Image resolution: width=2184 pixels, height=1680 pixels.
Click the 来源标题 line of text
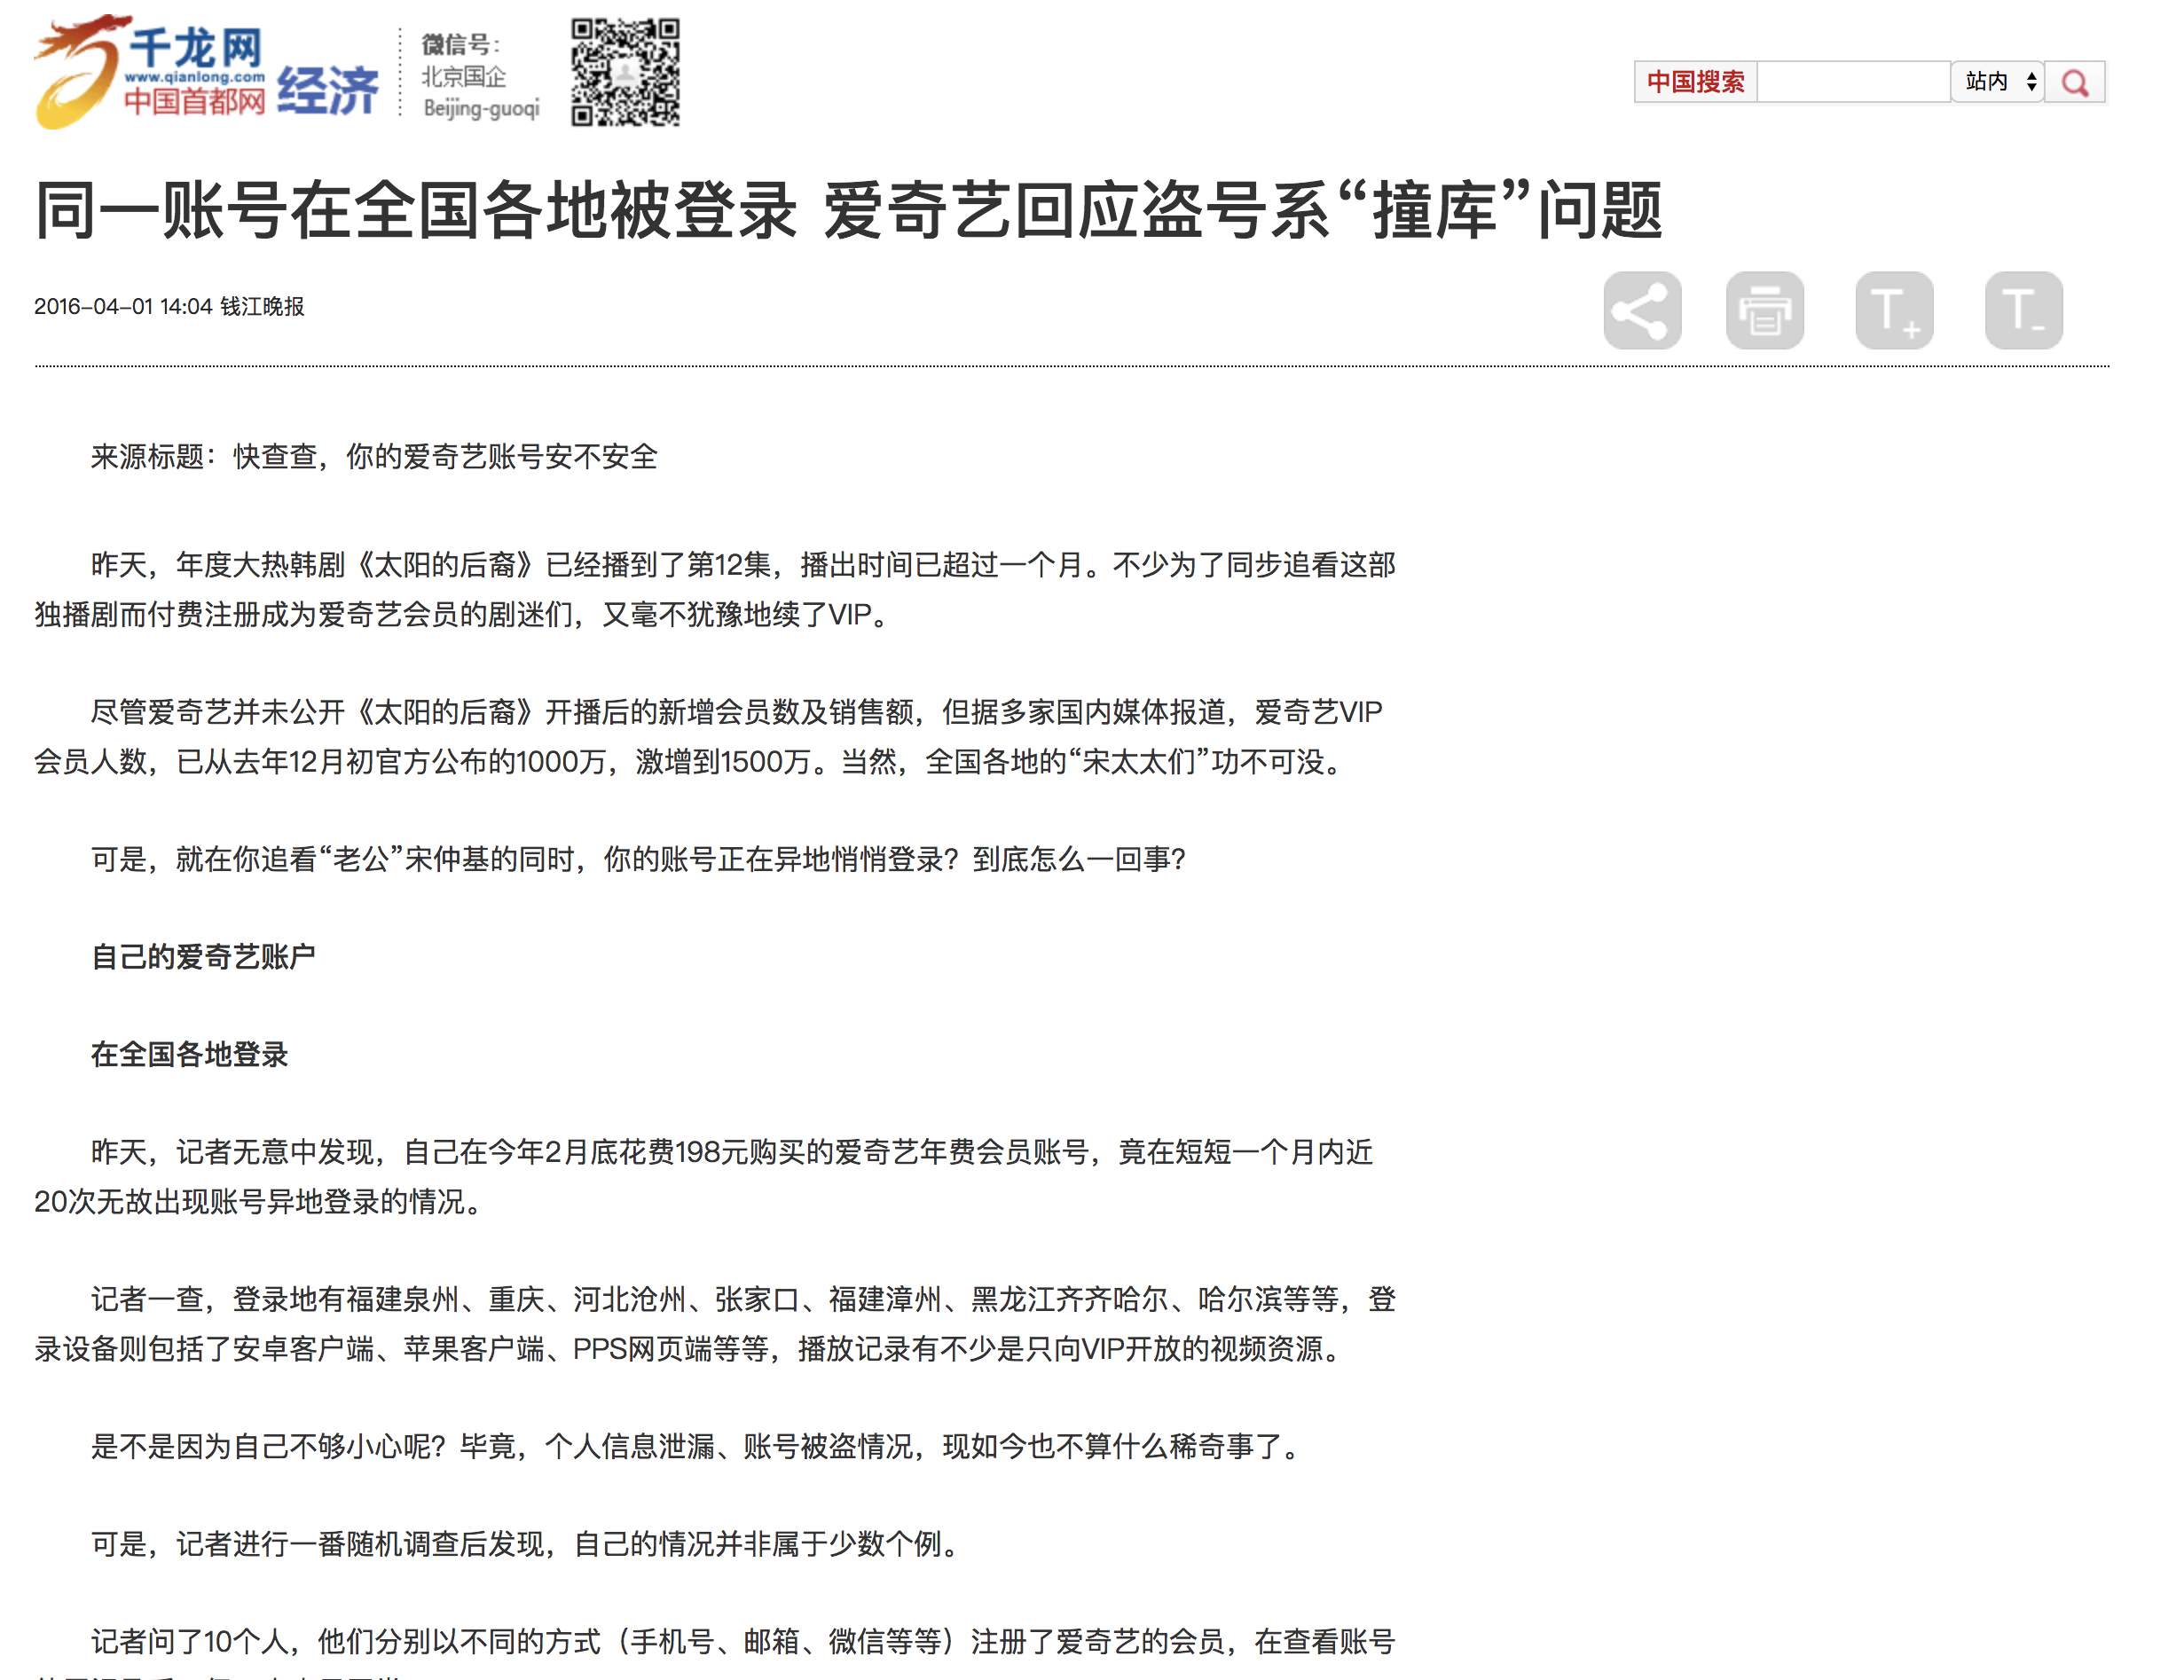click(x=374, y=457)
